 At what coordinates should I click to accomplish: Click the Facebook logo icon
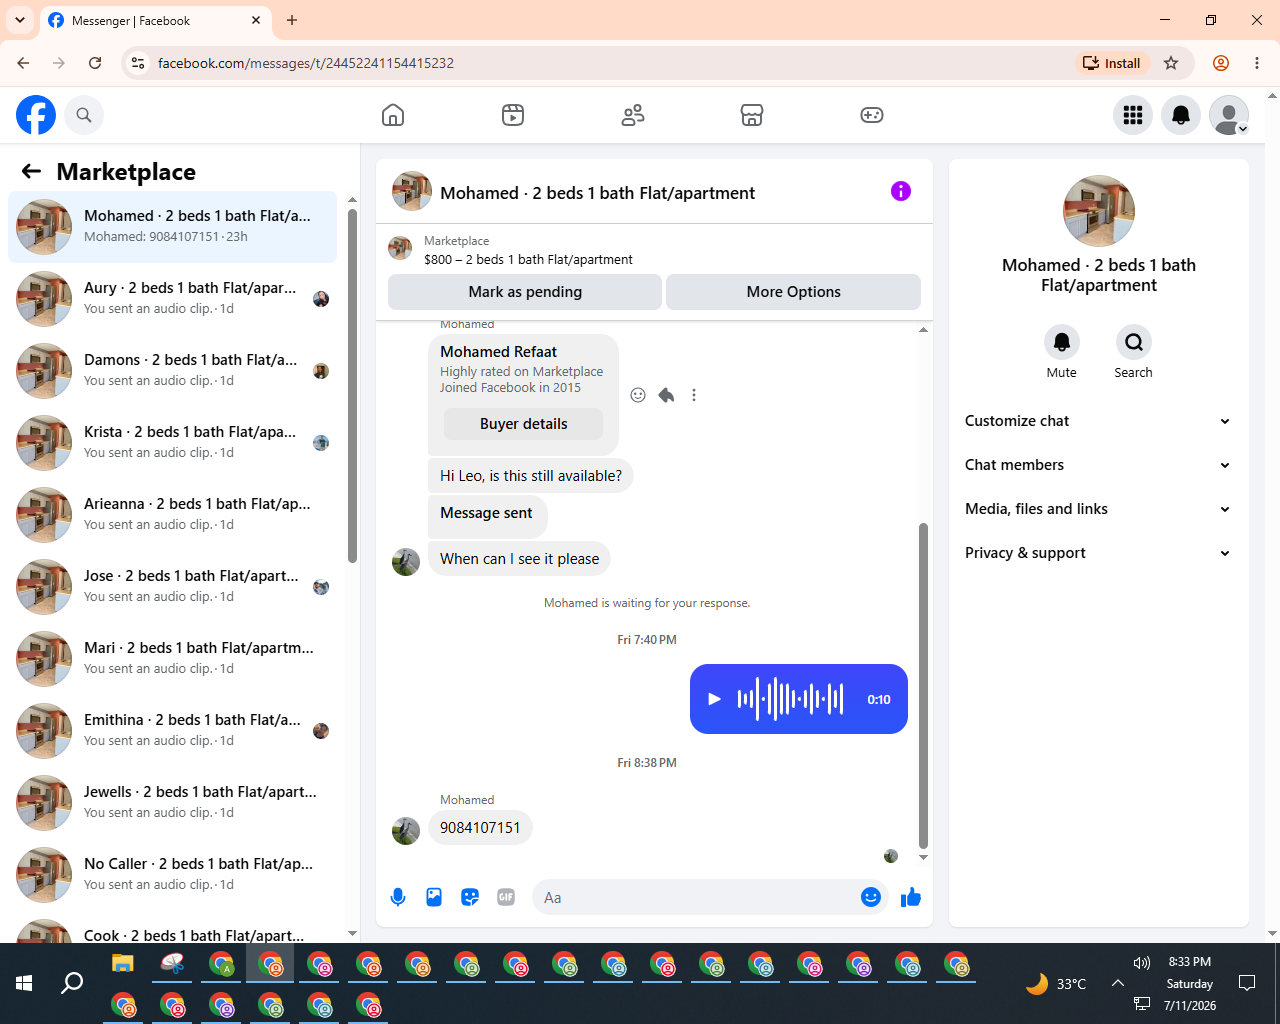click(36, 115)
